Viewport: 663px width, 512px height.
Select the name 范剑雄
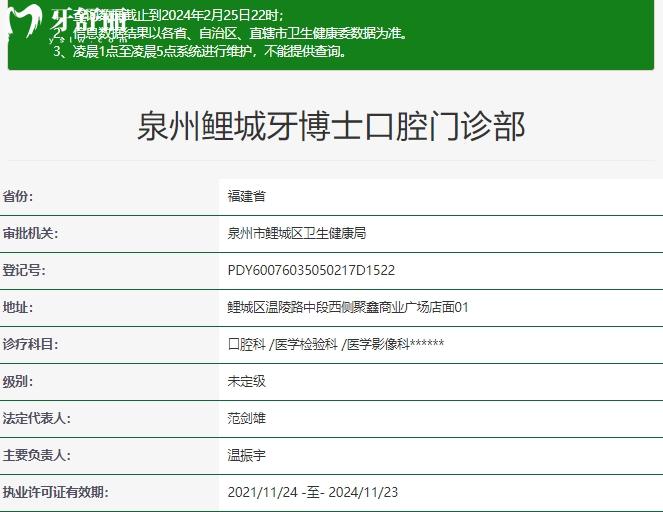click(x=247, y=418)
